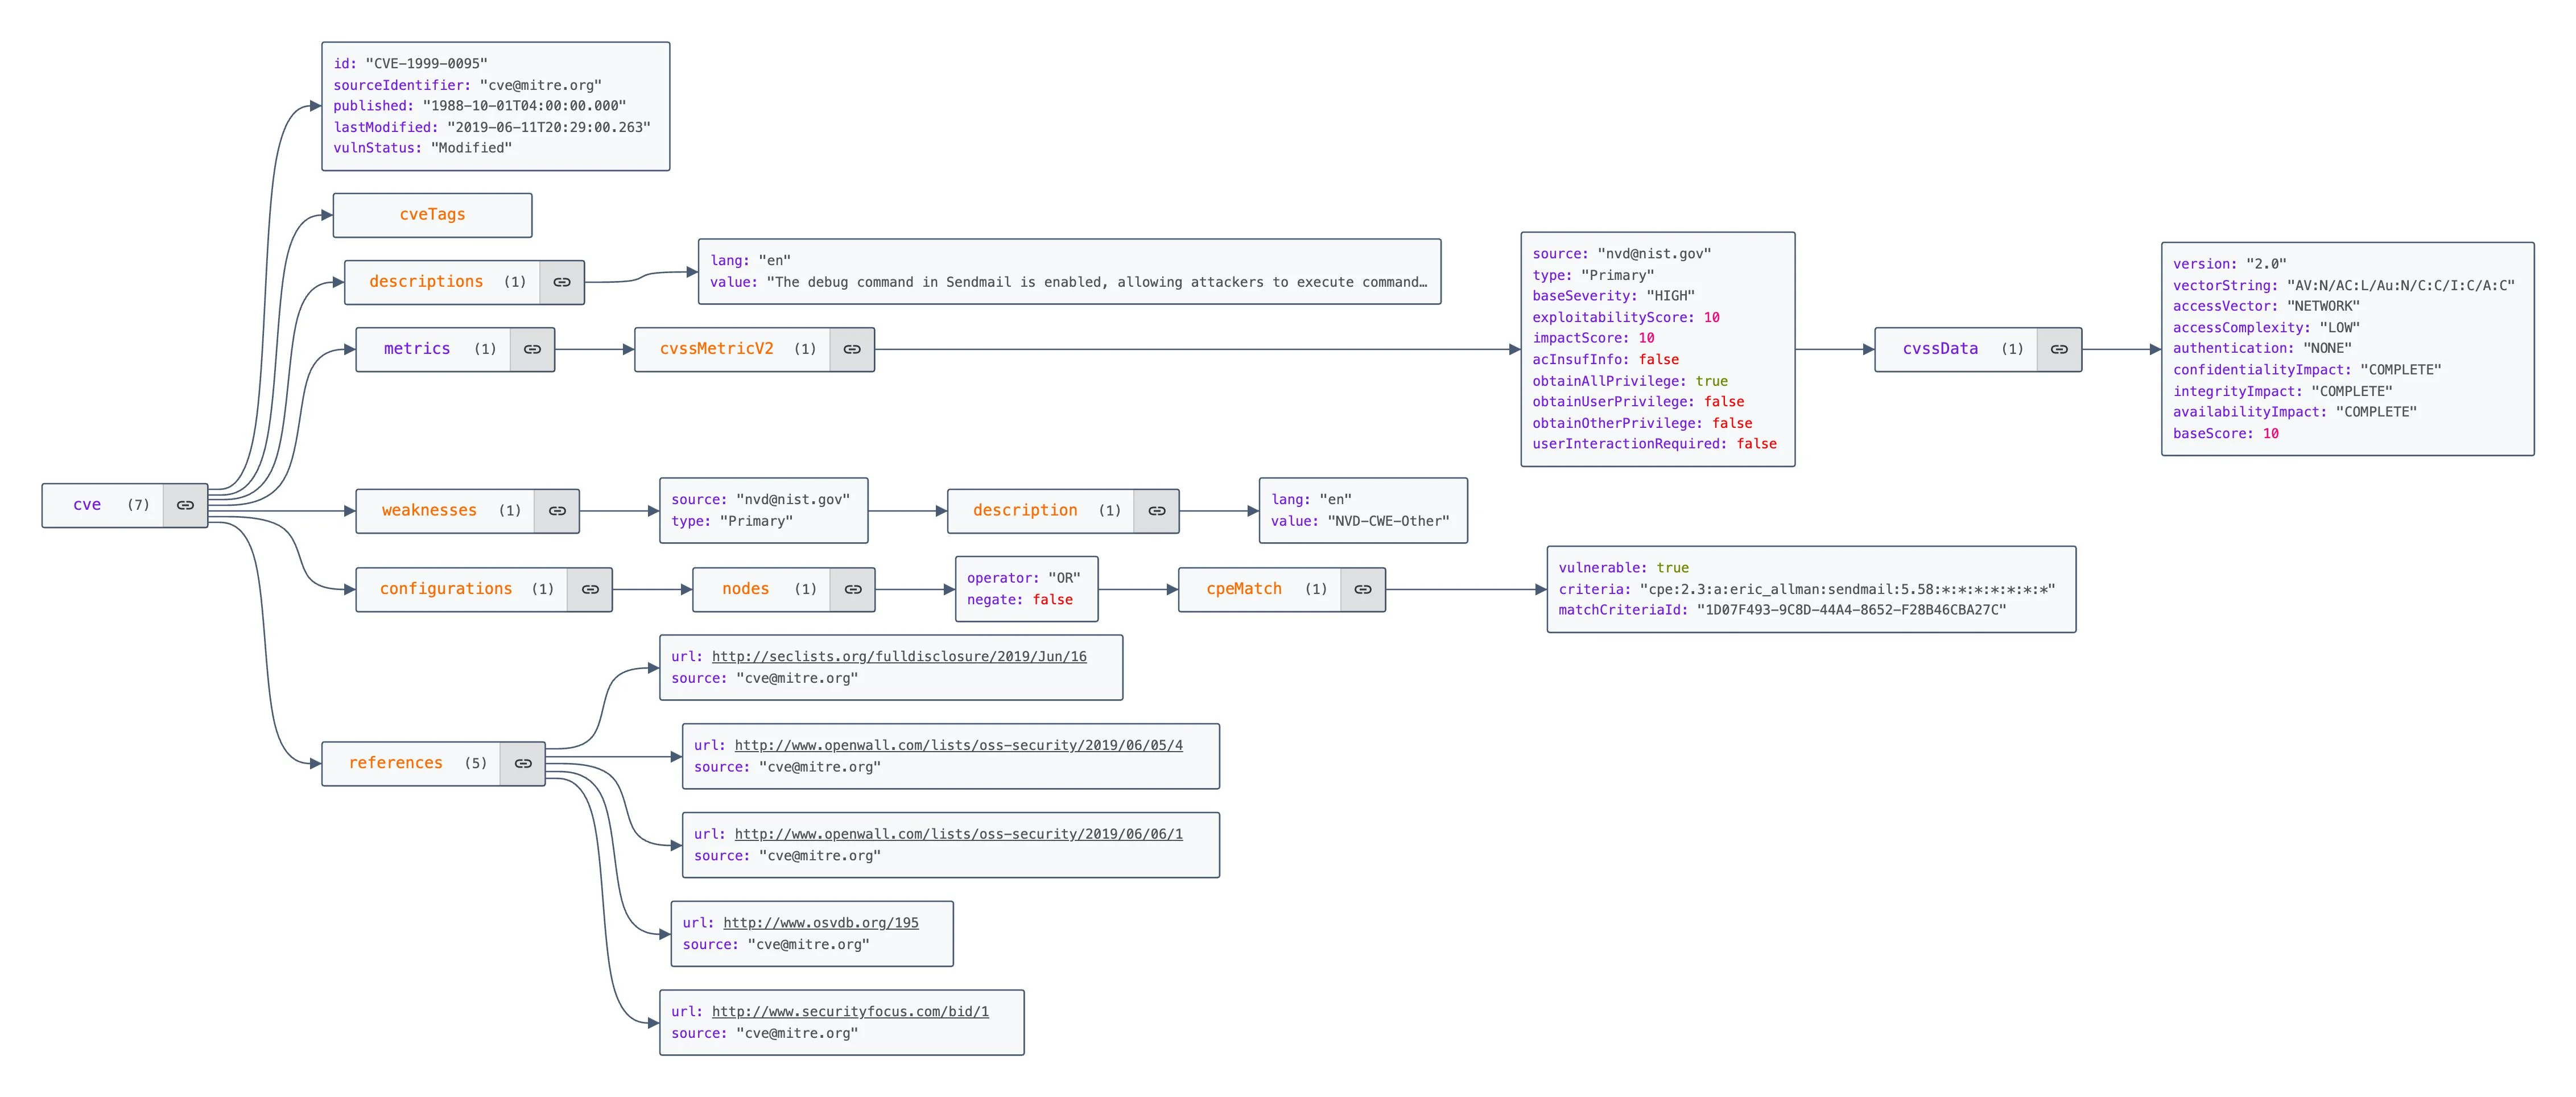
Task: Select the description node label
Action: coord(1025,511)
